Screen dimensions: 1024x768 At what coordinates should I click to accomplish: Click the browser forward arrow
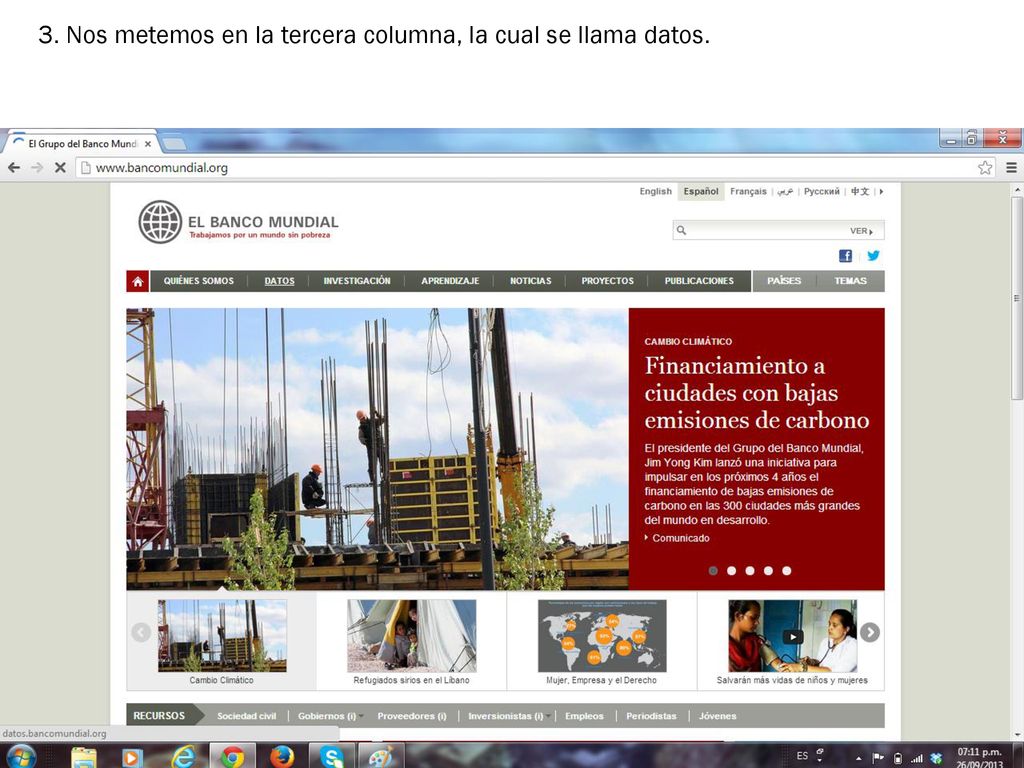pos(37,168)
